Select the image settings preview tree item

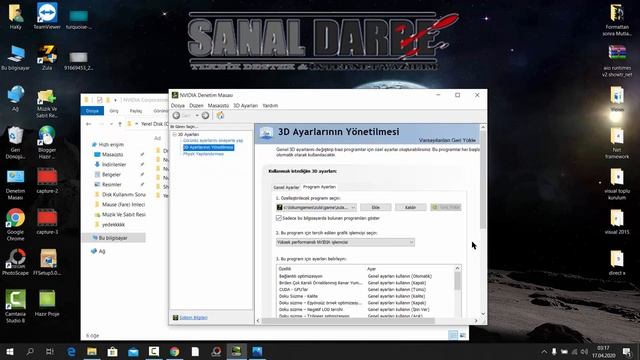pos(213,140)
